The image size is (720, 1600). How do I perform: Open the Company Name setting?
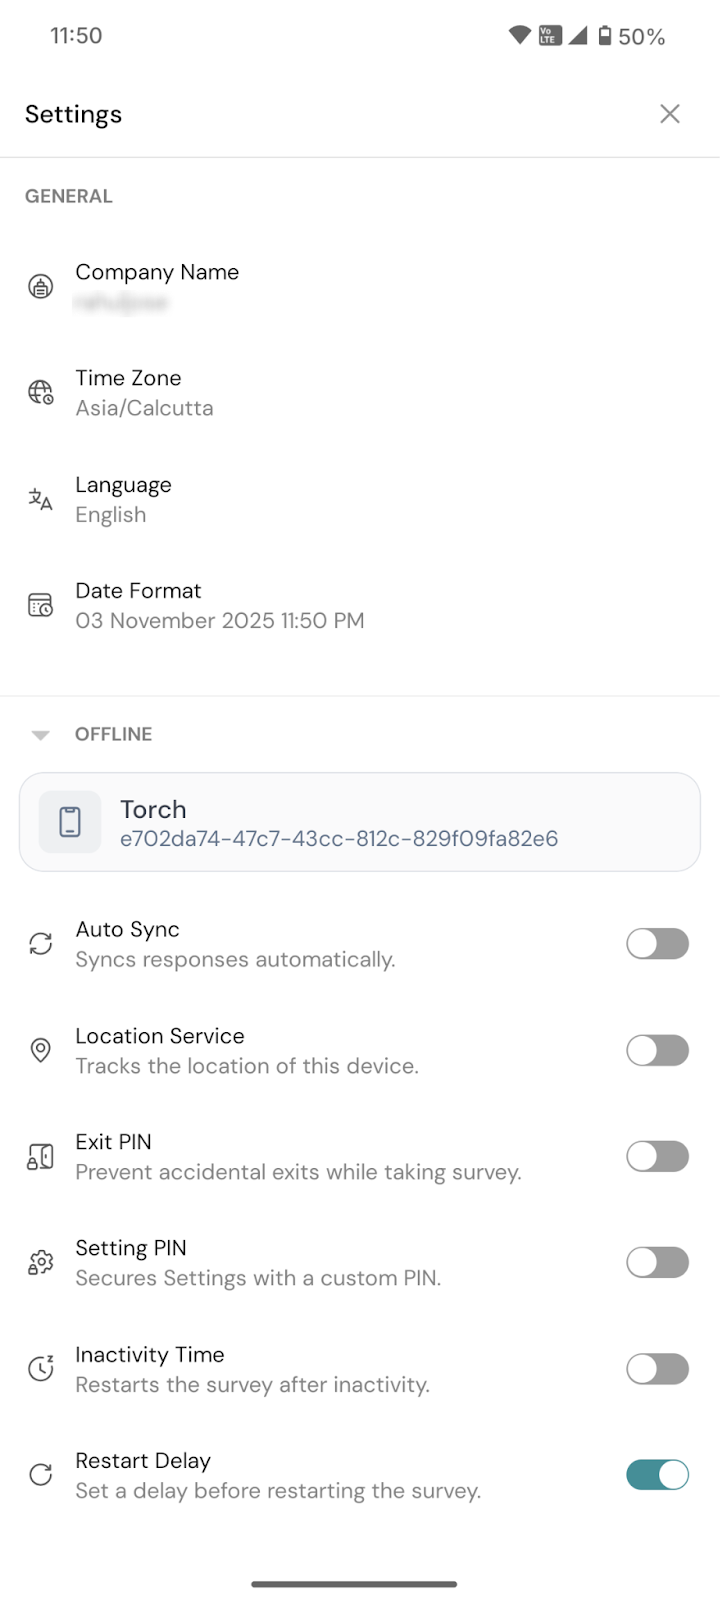coord(157,287)
